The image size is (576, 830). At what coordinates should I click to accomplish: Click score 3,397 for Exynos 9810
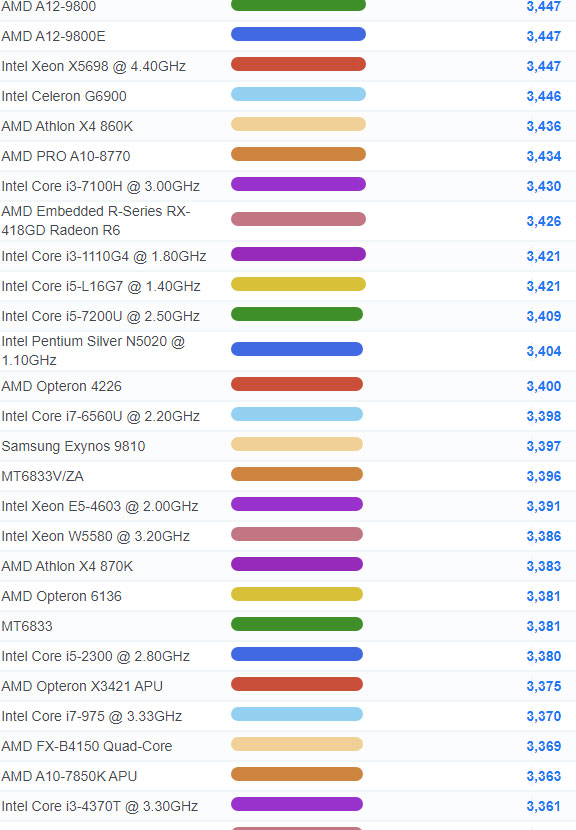click(x=544, y=446)
